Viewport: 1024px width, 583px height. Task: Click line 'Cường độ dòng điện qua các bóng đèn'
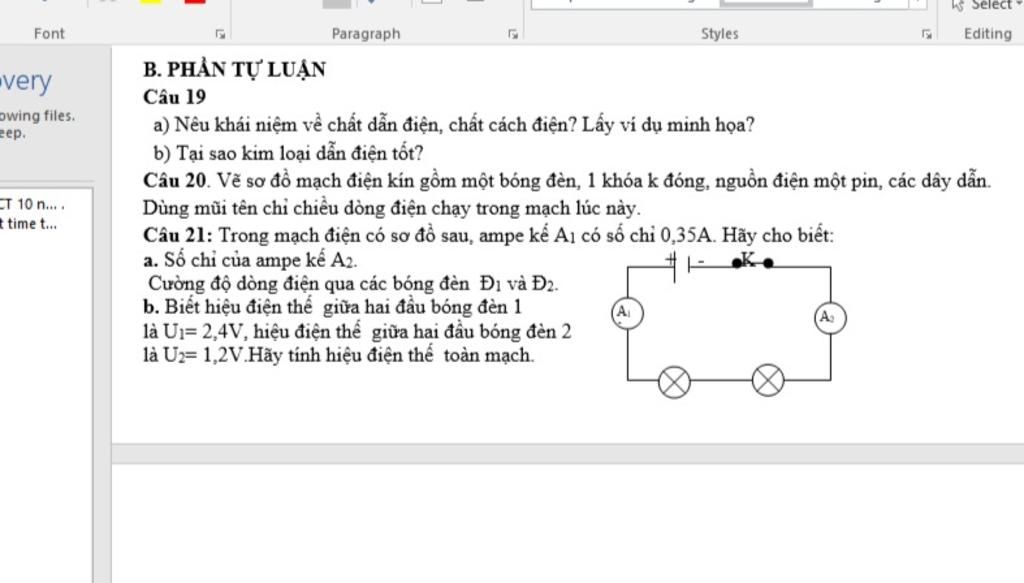point(353,284)
